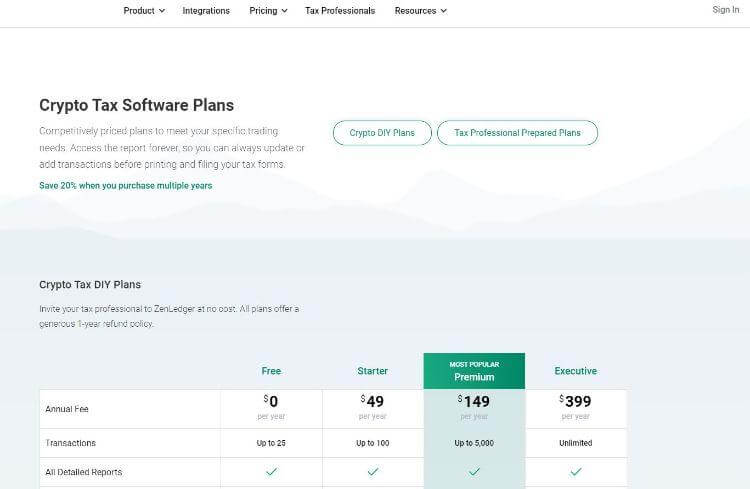
Task: Select Tax Professional Prepared Plans button
Action: click(x=517, y=133)
